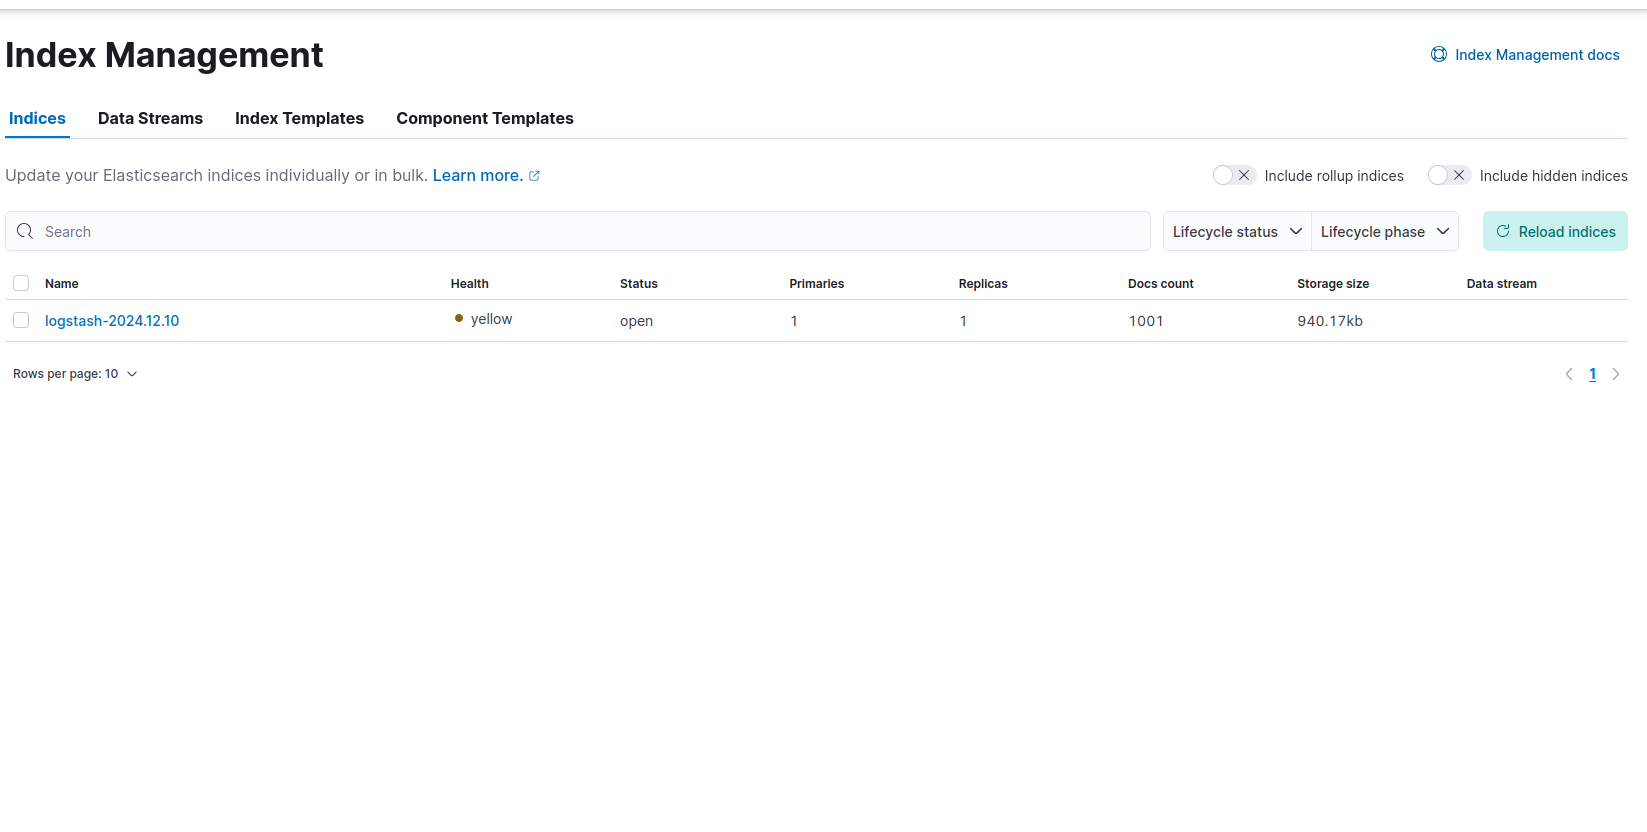Viewport: 1647px width, 832px height.
Task: Click the yellow health status dot
Action: pyautogui.click(x=459, y=319)
